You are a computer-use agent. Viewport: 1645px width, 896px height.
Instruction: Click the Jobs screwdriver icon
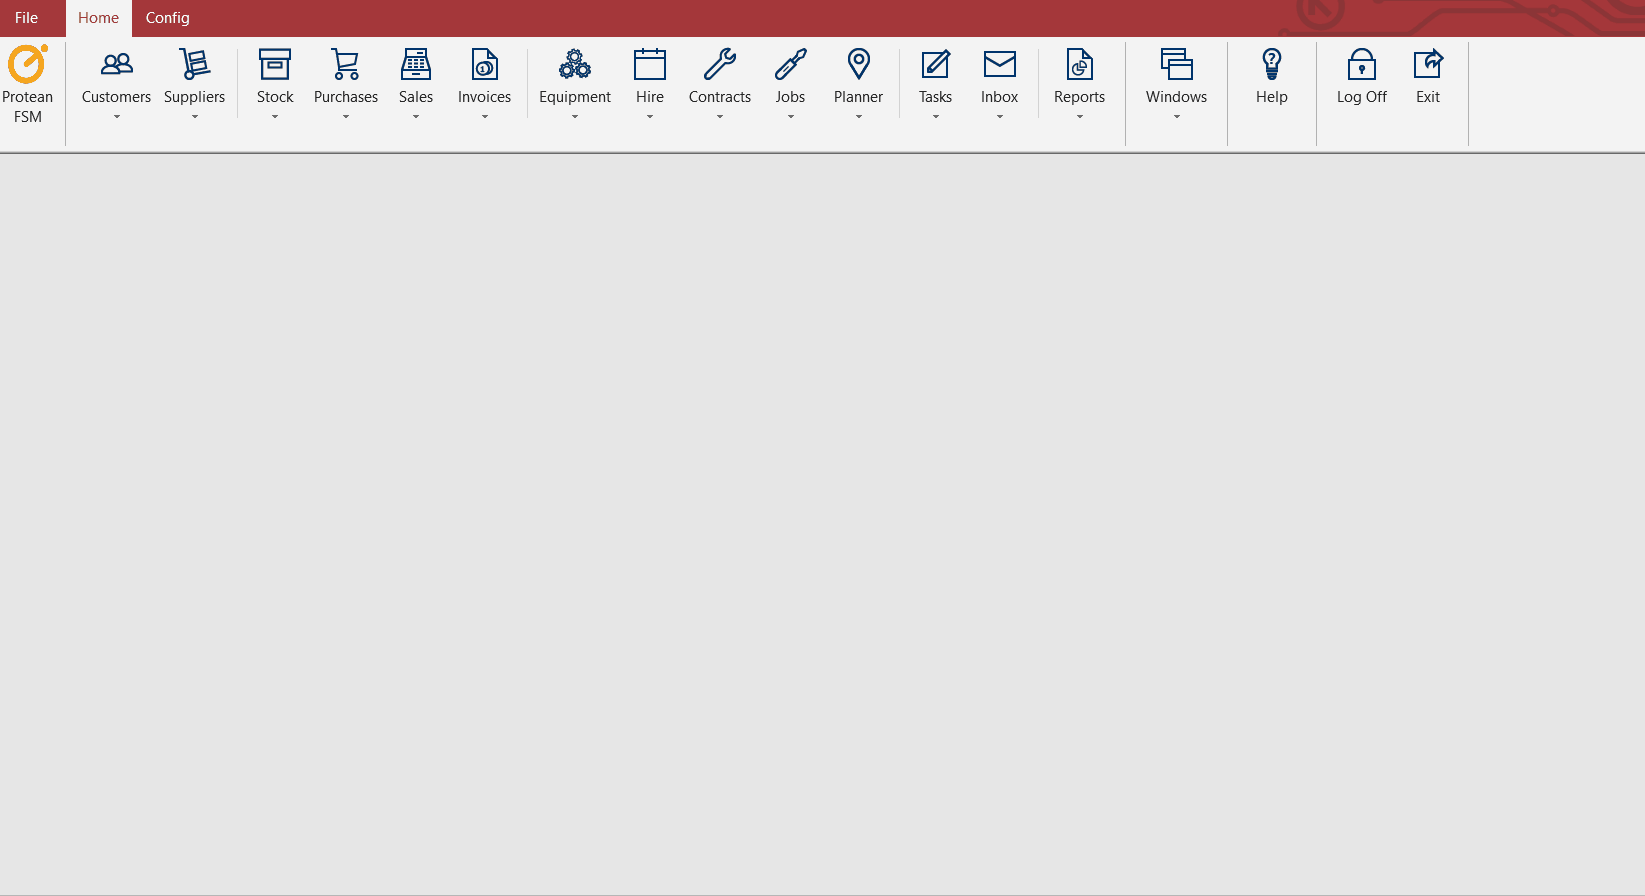coord(791,64)
